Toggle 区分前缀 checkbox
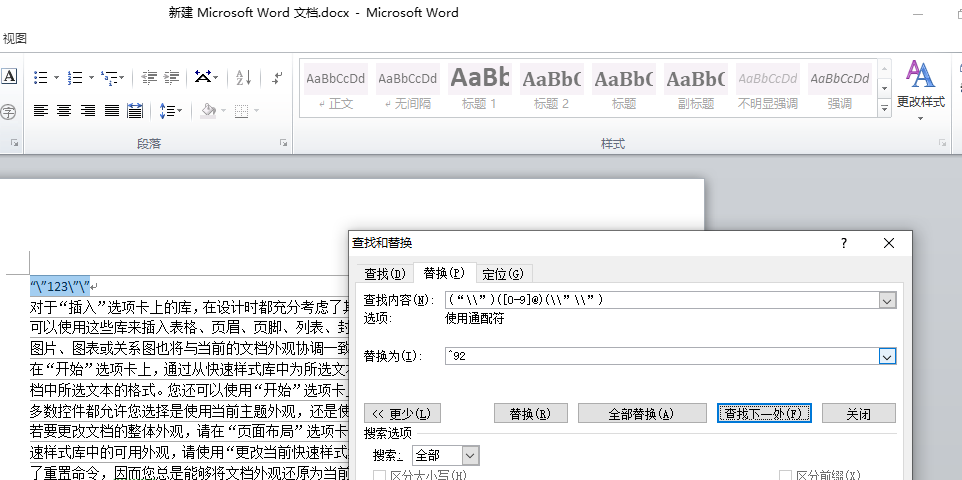Viewport: 962px width, 480px height. point(785,475)
